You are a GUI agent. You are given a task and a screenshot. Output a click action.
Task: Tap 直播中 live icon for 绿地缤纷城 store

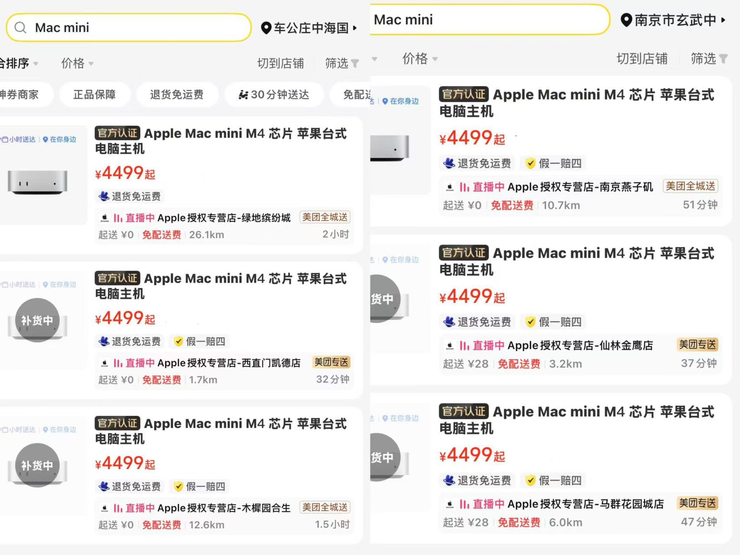[x=118, y=218]
